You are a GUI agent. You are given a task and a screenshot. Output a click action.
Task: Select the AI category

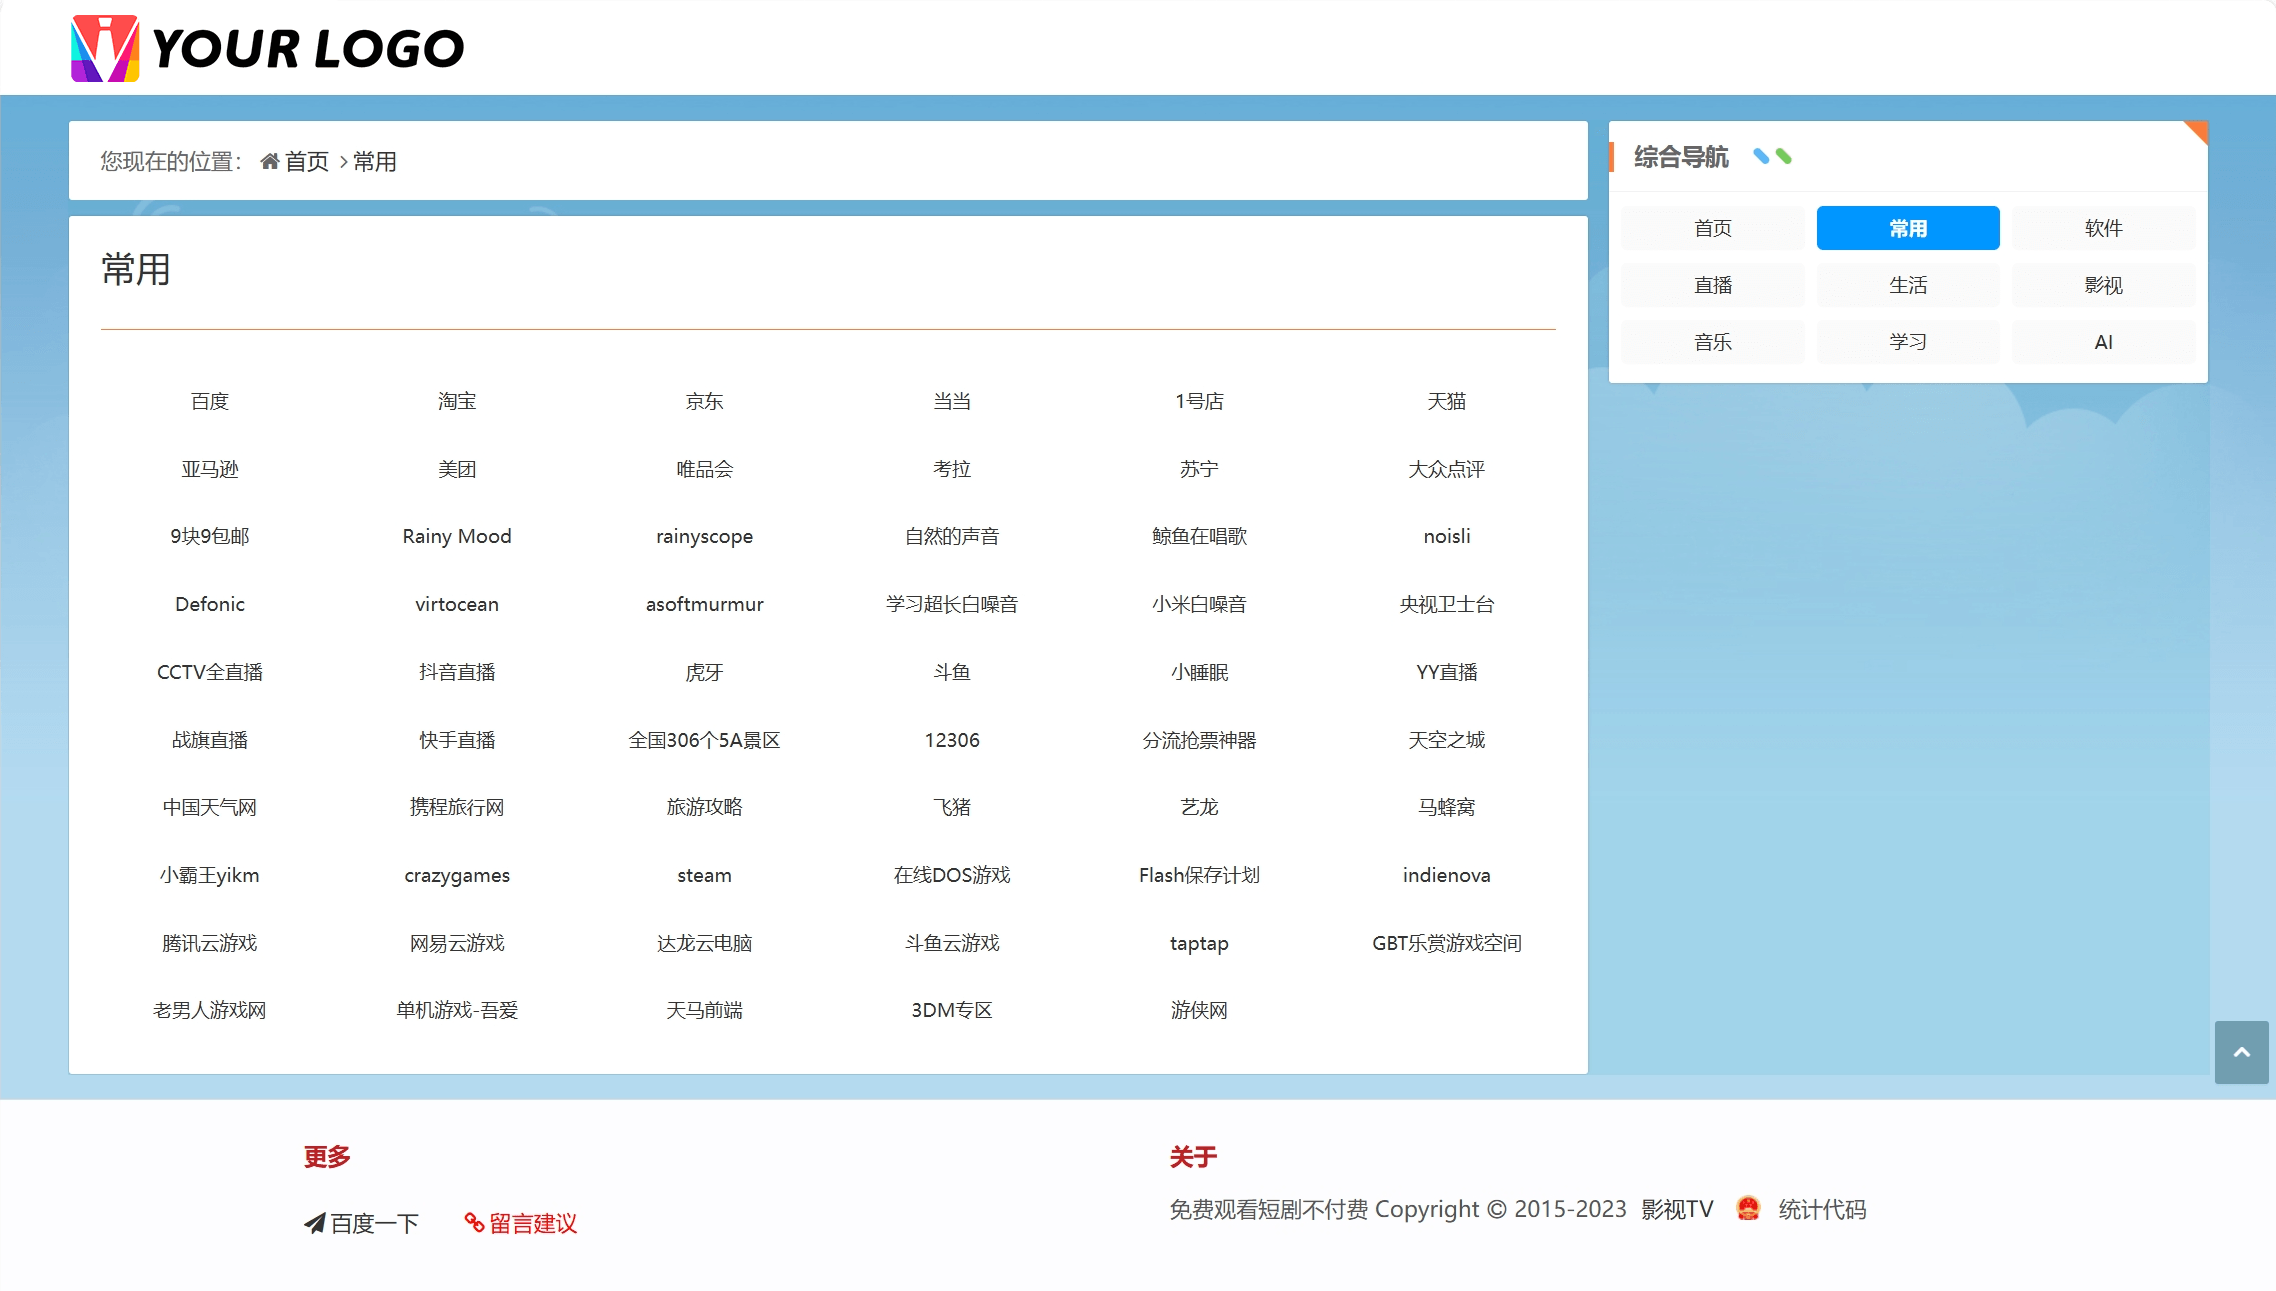coord(2103,342)
